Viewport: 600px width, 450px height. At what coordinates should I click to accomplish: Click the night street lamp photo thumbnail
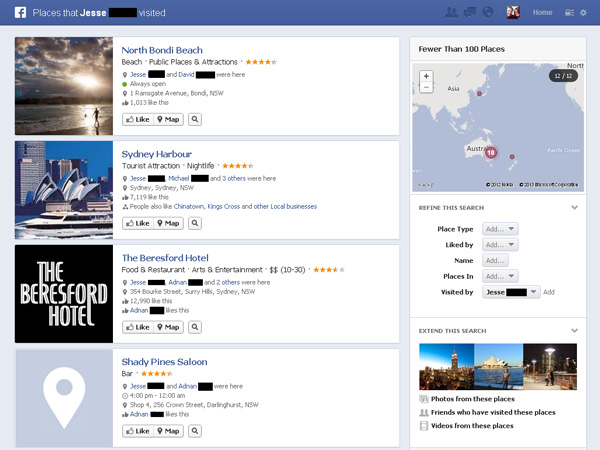point(550,367)
